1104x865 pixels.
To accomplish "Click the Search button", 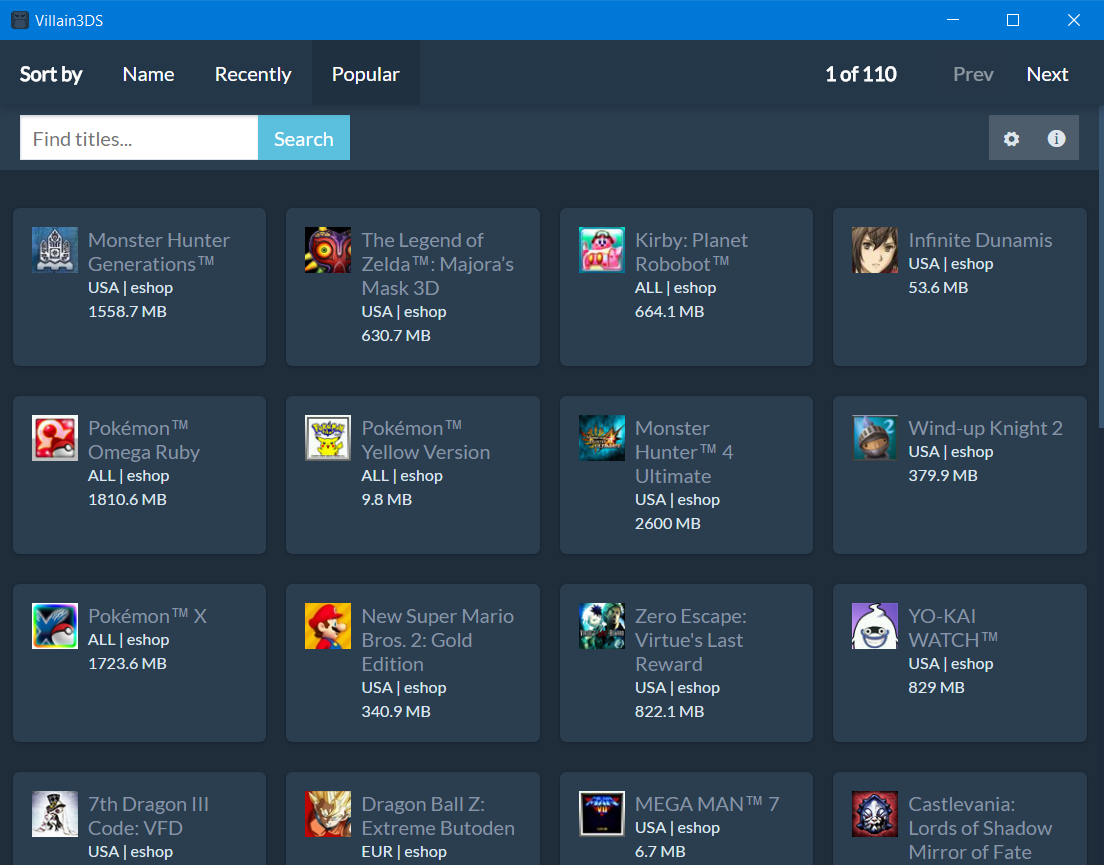I will 303,138.
